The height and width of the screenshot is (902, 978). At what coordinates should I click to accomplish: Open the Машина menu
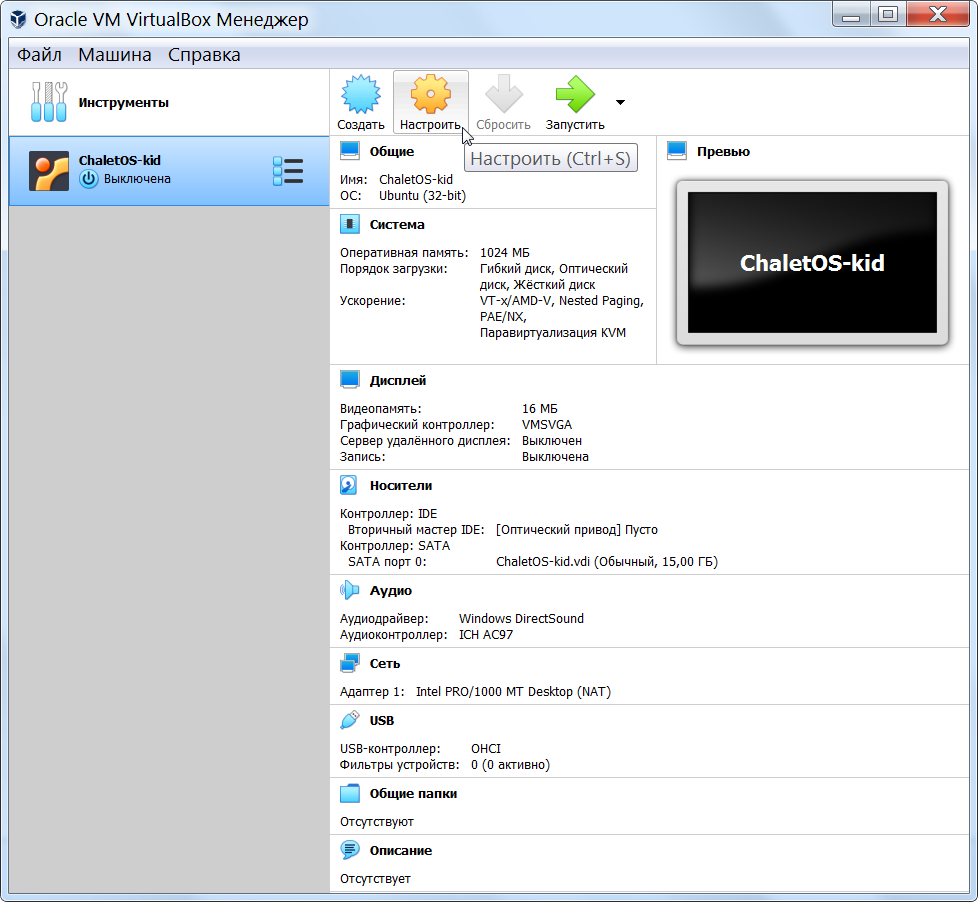tap(115, 55)
